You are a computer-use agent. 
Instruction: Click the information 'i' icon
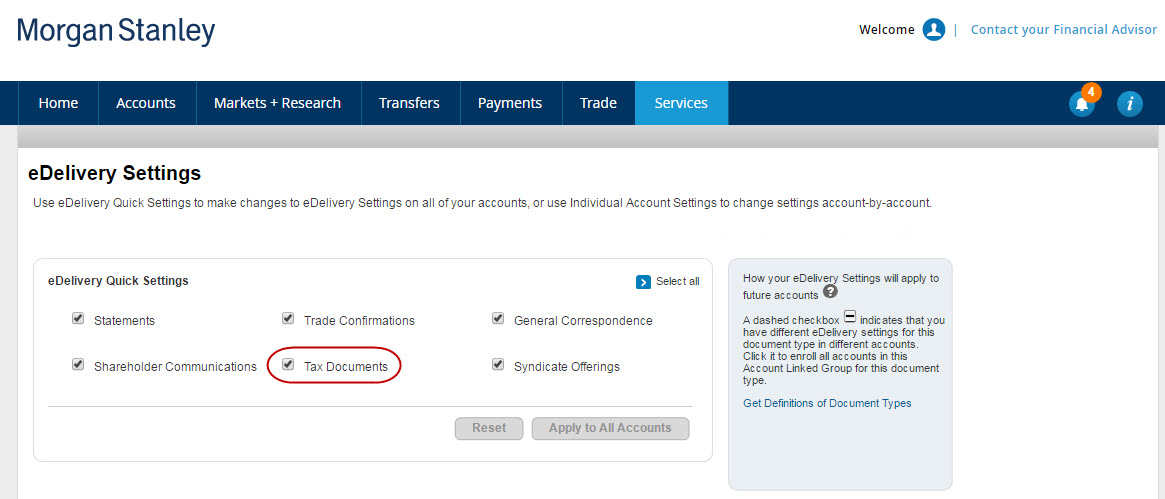1129,104
